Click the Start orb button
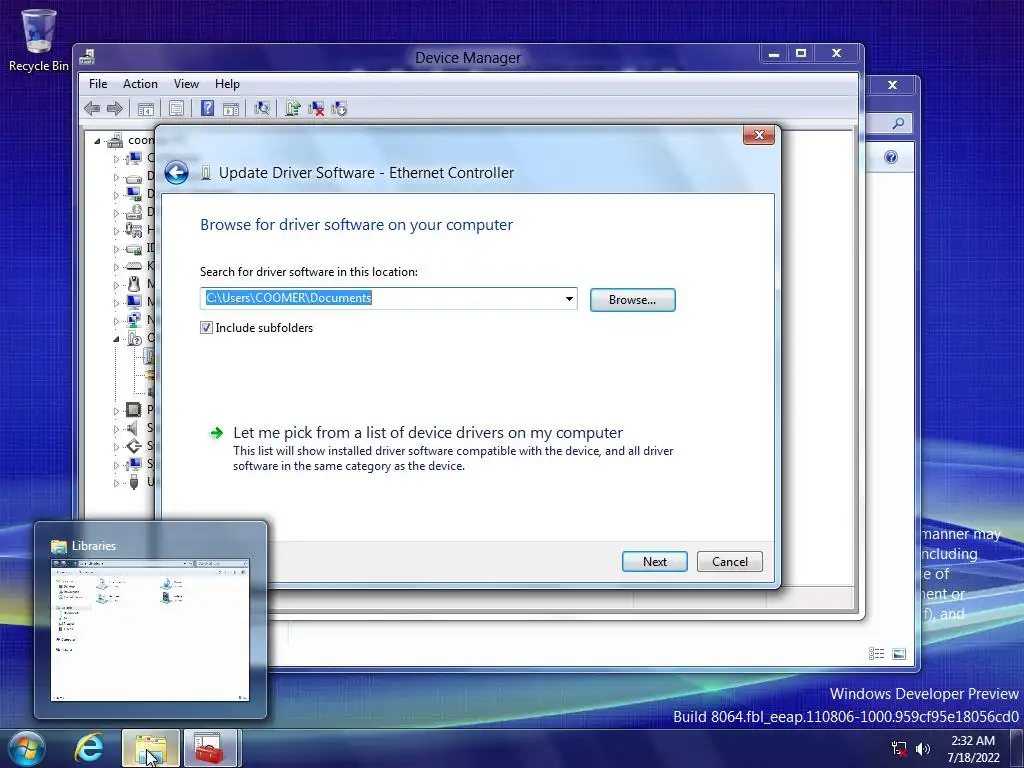1024x768 pixels. pyautogui.click(x=26, y=748)
